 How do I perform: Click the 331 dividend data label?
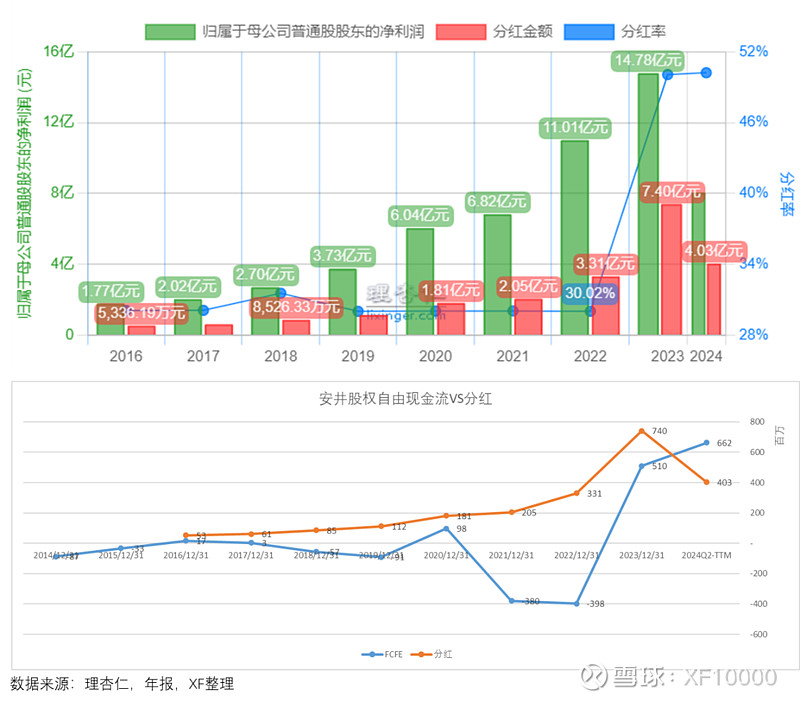pyautogui.click(x=594, y=494)
